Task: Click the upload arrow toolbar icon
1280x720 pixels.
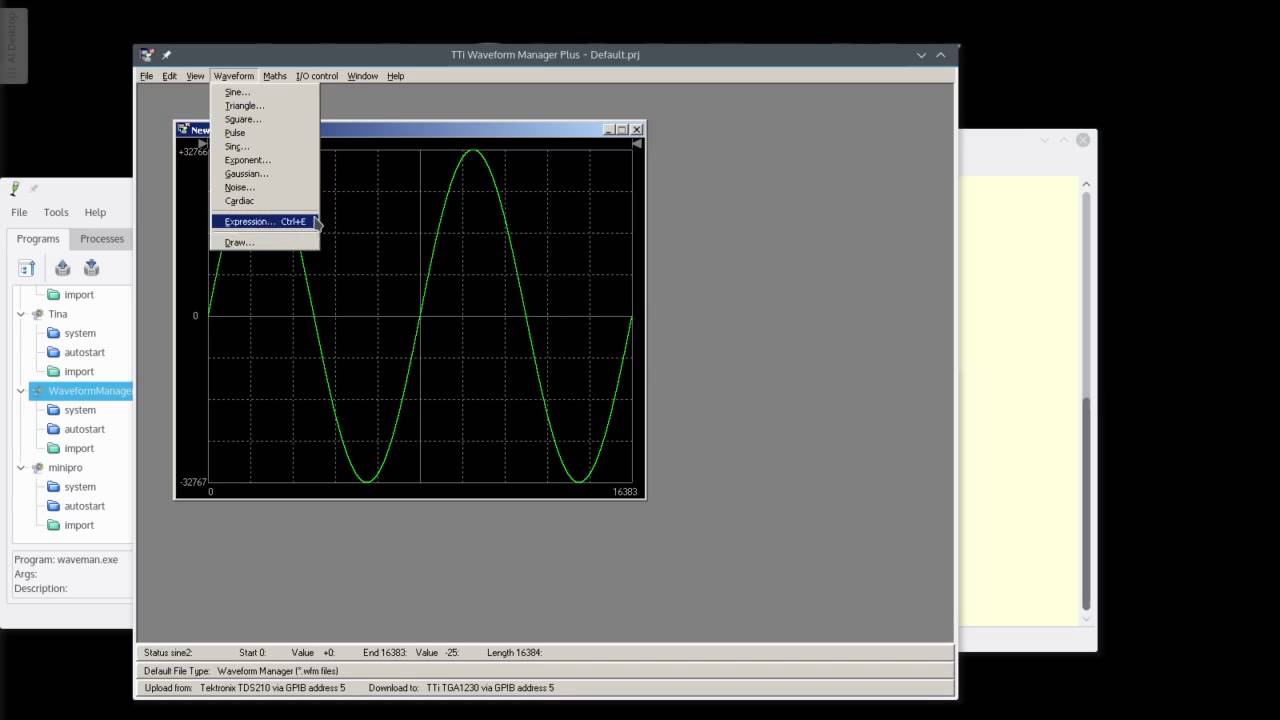Action: (63, 268)
